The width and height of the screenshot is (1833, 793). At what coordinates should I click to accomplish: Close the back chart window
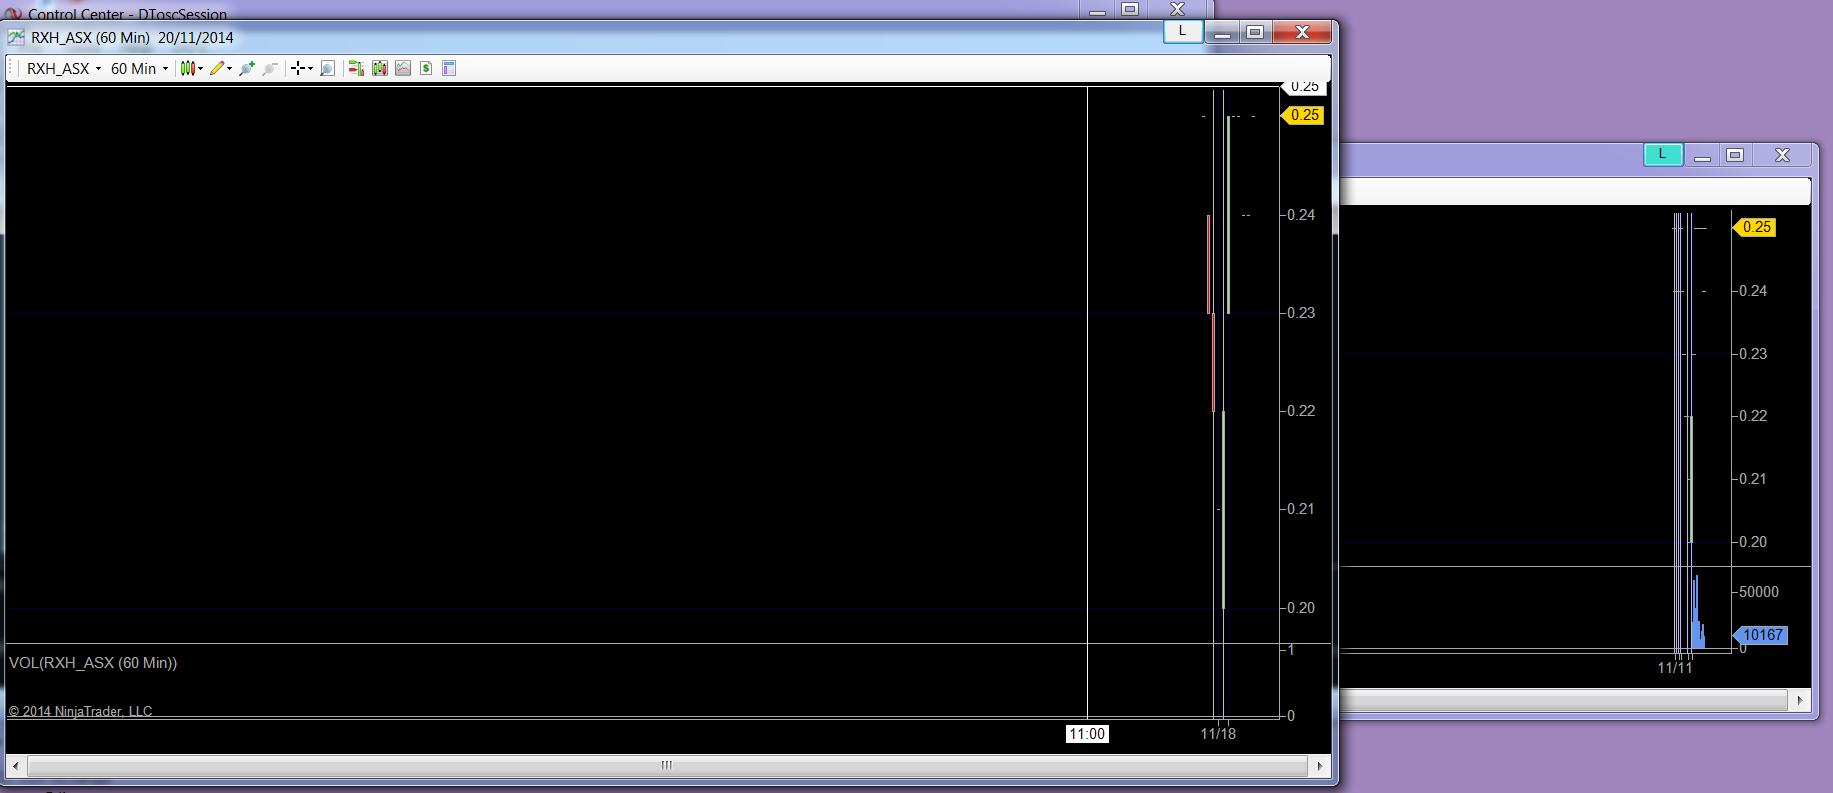tap(1782, 155)
